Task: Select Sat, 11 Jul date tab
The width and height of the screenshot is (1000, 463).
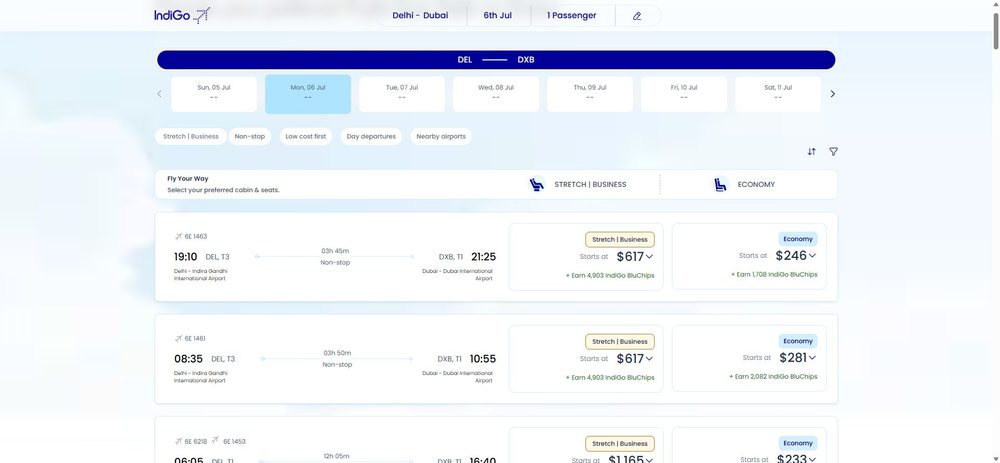Action: click(778, 94)
